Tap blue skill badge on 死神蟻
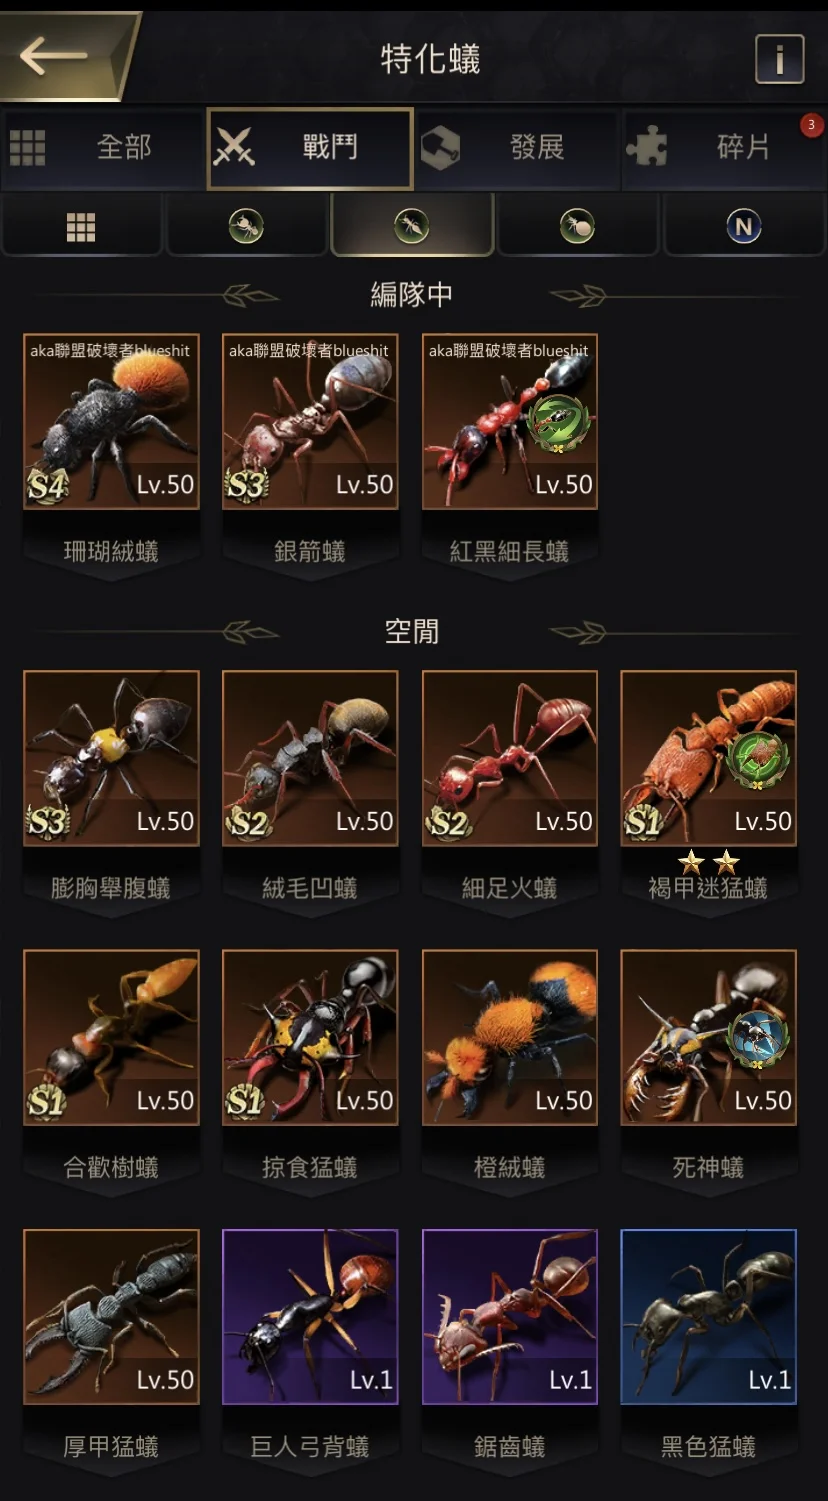 (758, 1038)
